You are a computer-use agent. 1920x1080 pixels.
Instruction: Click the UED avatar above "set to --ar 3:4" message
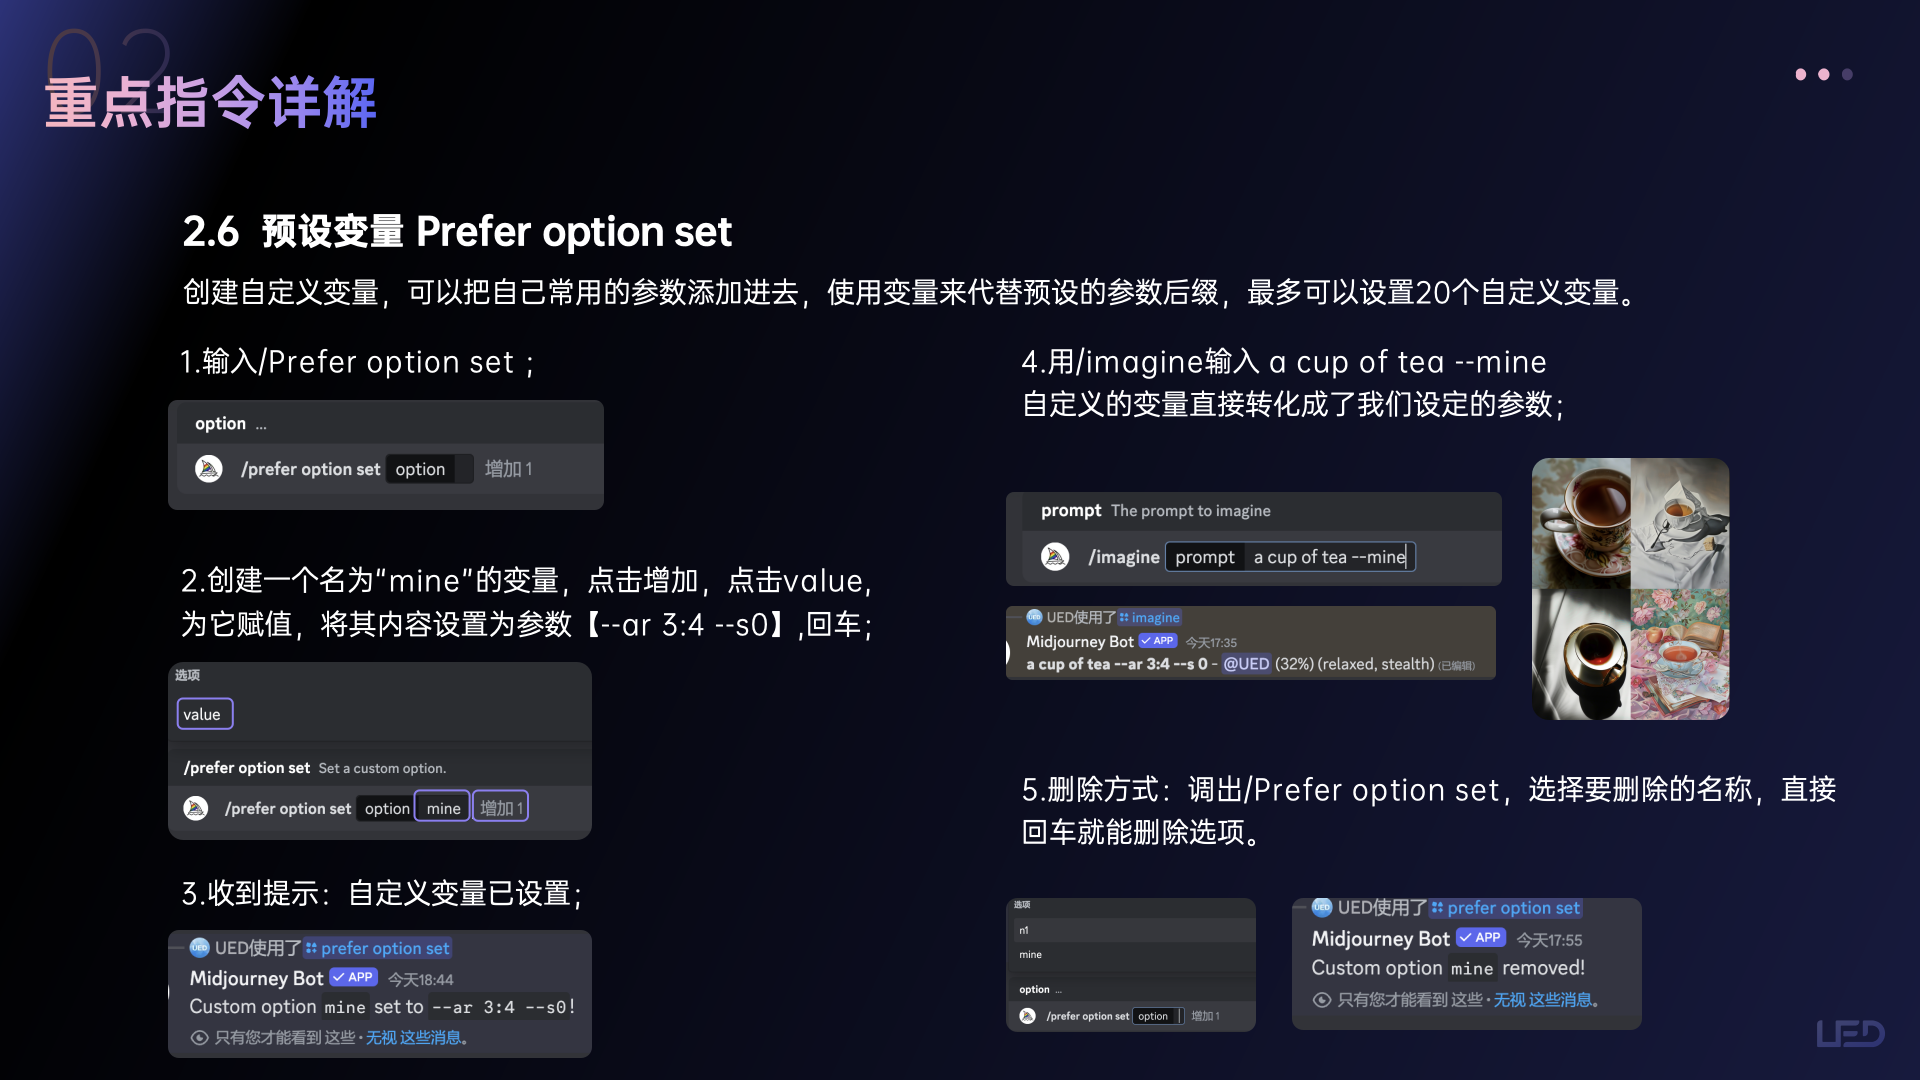[x=199, y=947]
